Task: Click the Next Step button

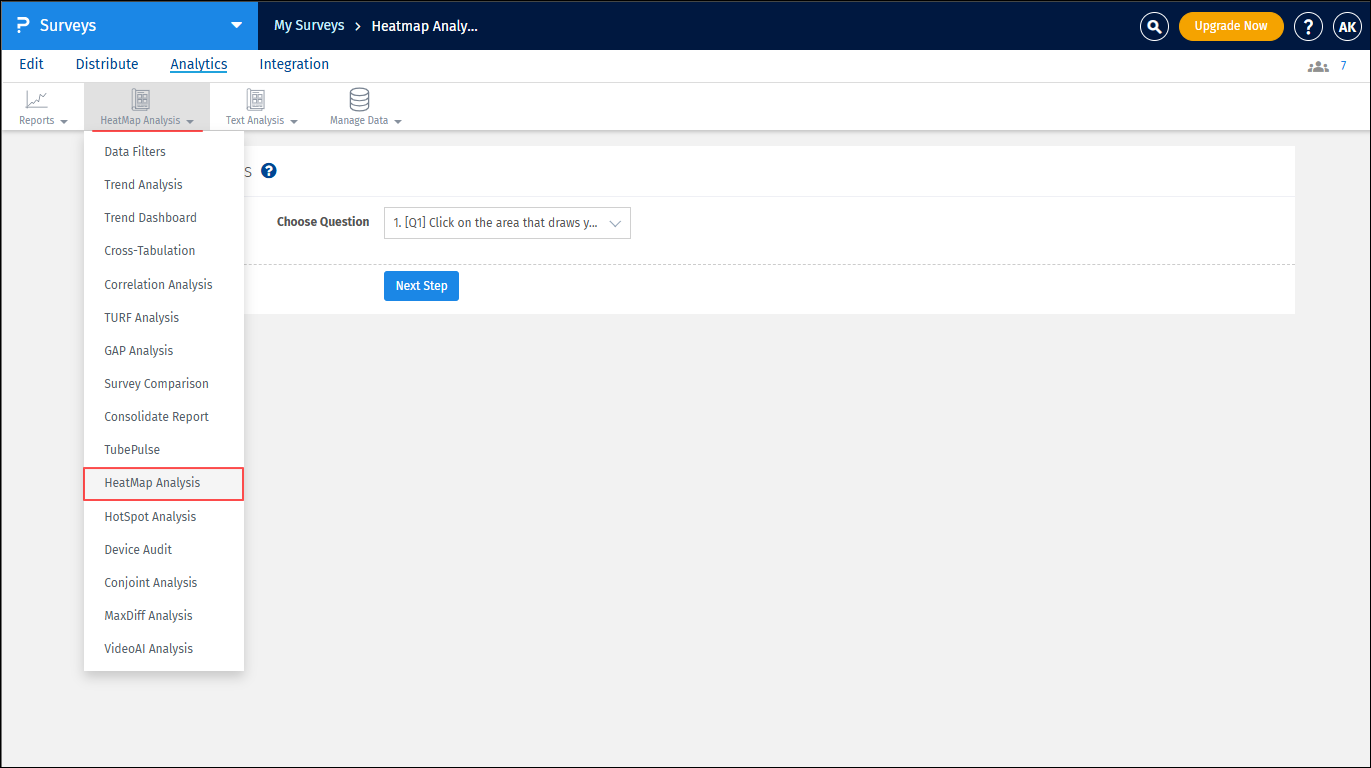Action: [x=421, y=286]
